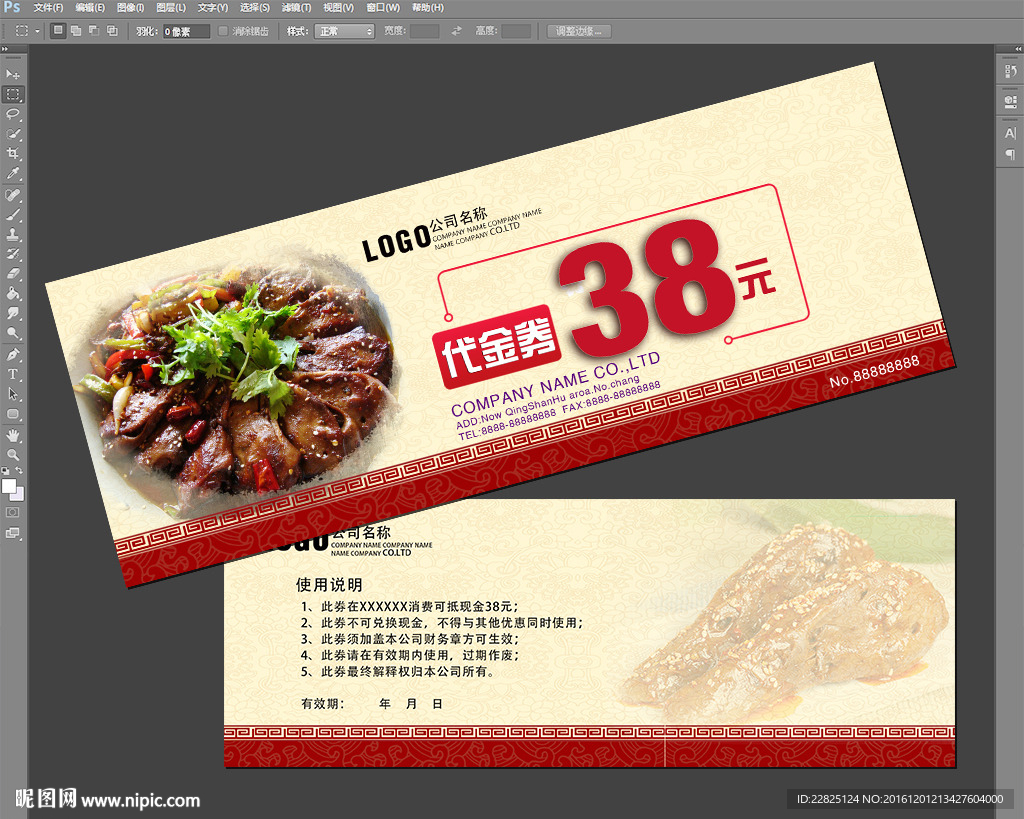Select the Lasso tool
This screenshot has width=1024, height=819.
[12, 114]
